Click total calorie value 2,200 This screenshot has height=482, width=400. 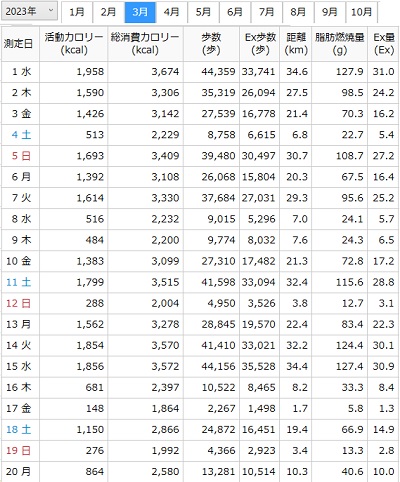165,240
